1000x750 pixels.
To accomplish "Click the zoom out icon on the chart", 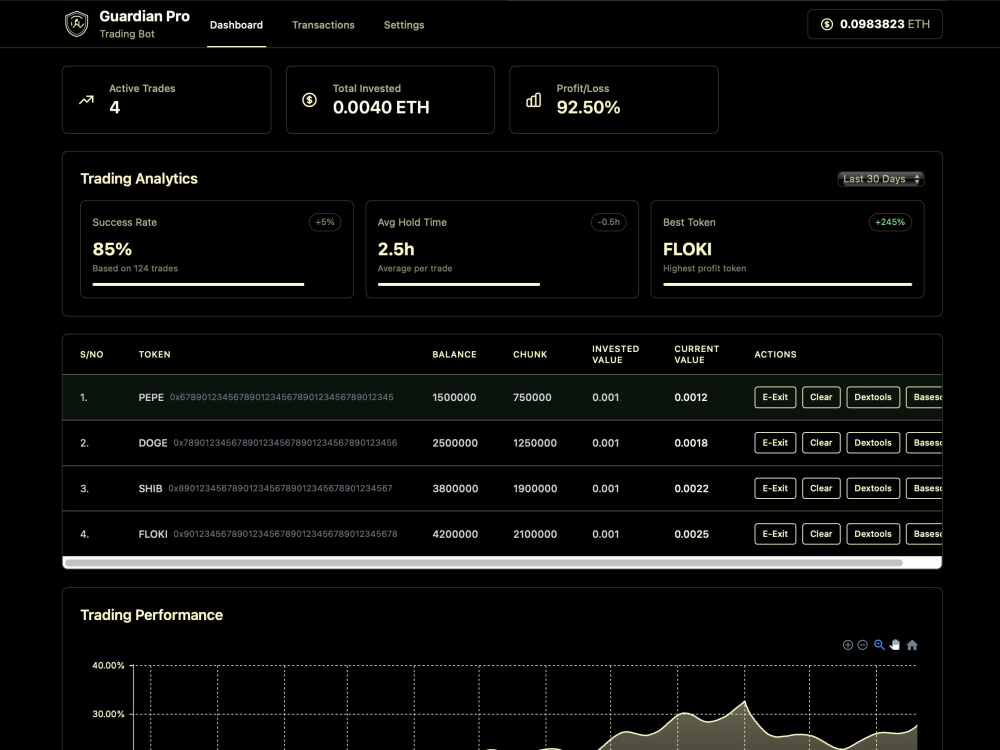I will [x=861, y=645].
